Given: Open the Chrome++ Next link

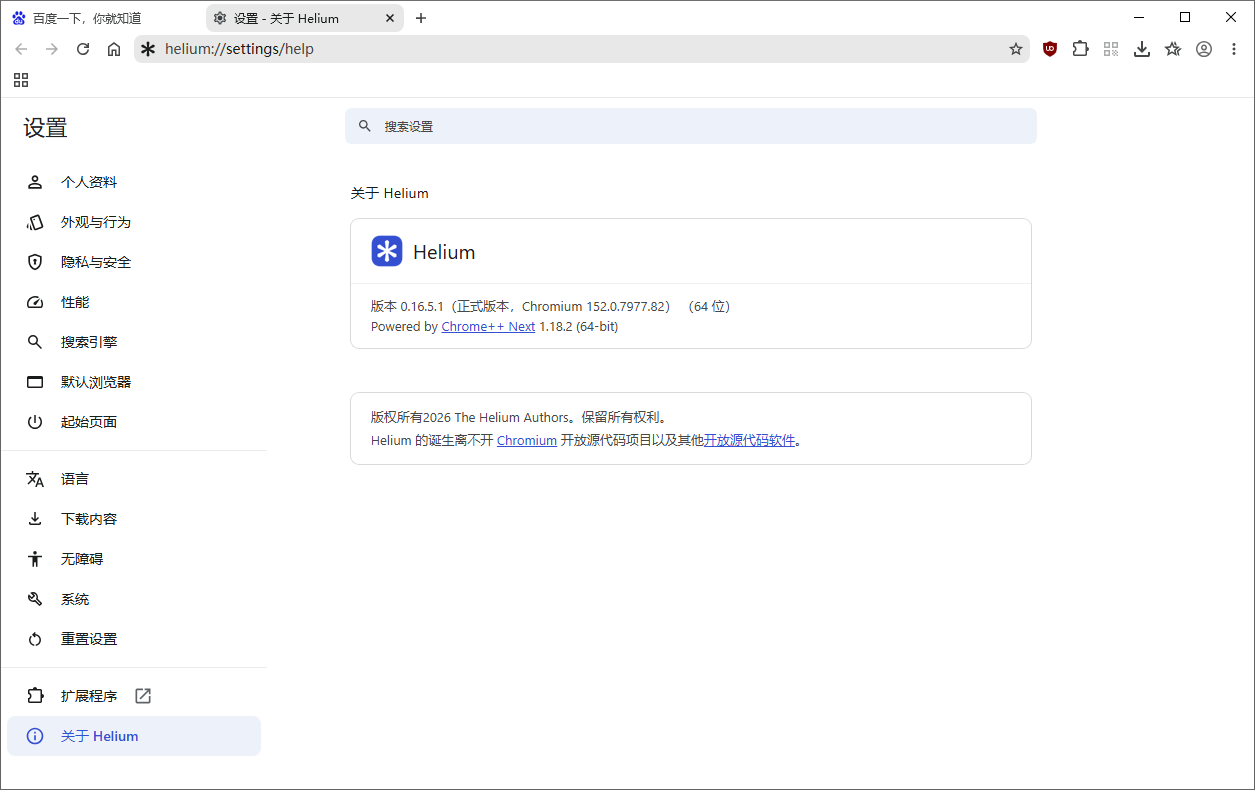Looking at the screenshot, I should click(x=488, y=327).
